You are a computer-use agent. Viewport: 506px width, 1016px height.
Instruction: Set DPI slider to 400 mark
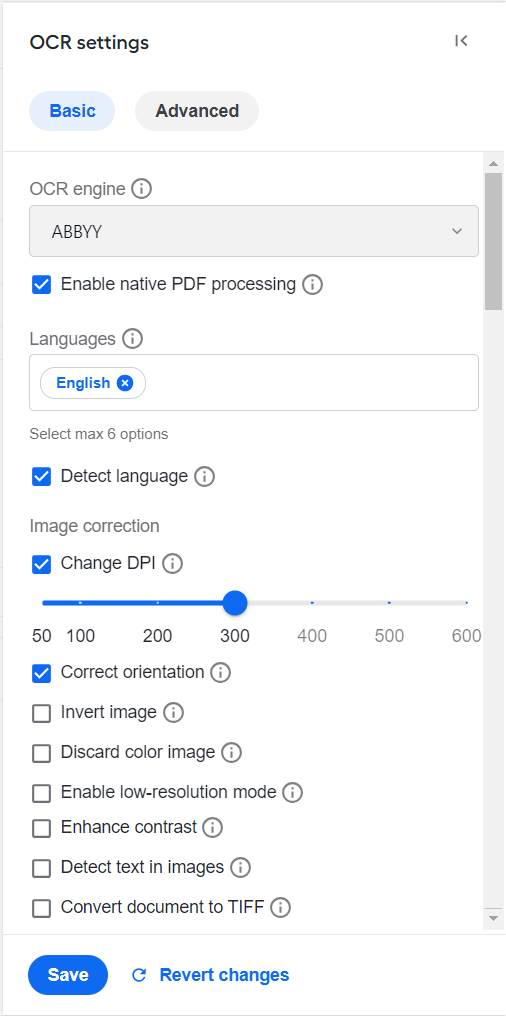point(312,603)
